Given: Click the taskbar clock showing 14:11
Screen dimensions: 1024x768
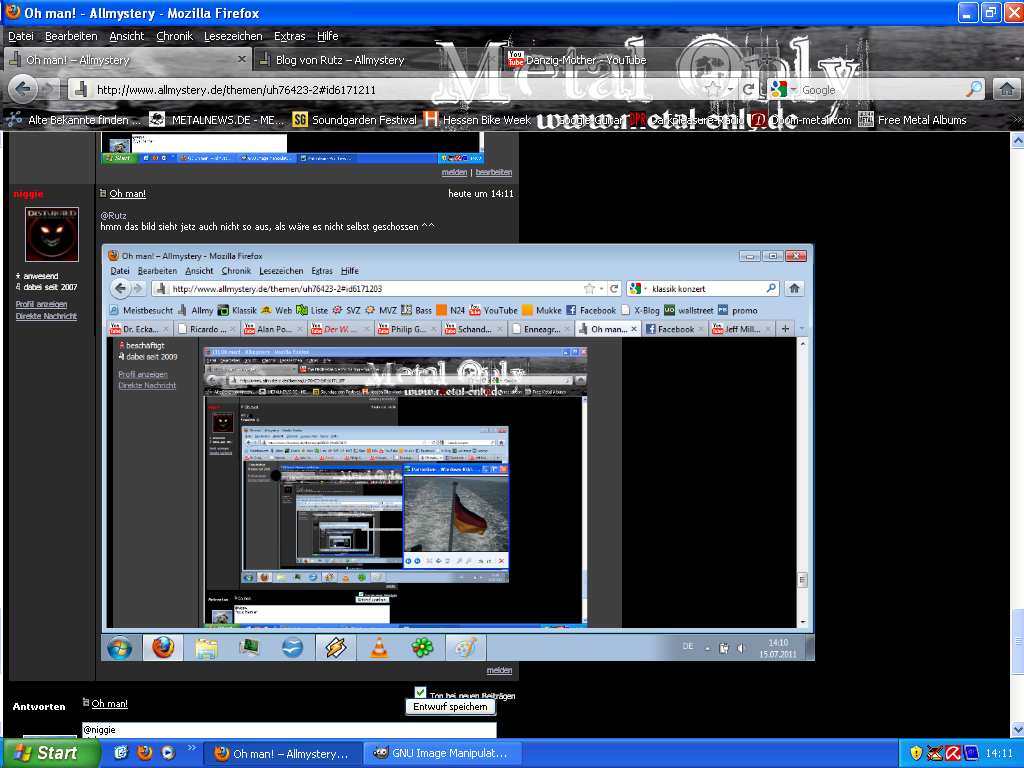Looking at the screenshot, I should (999, 753).
